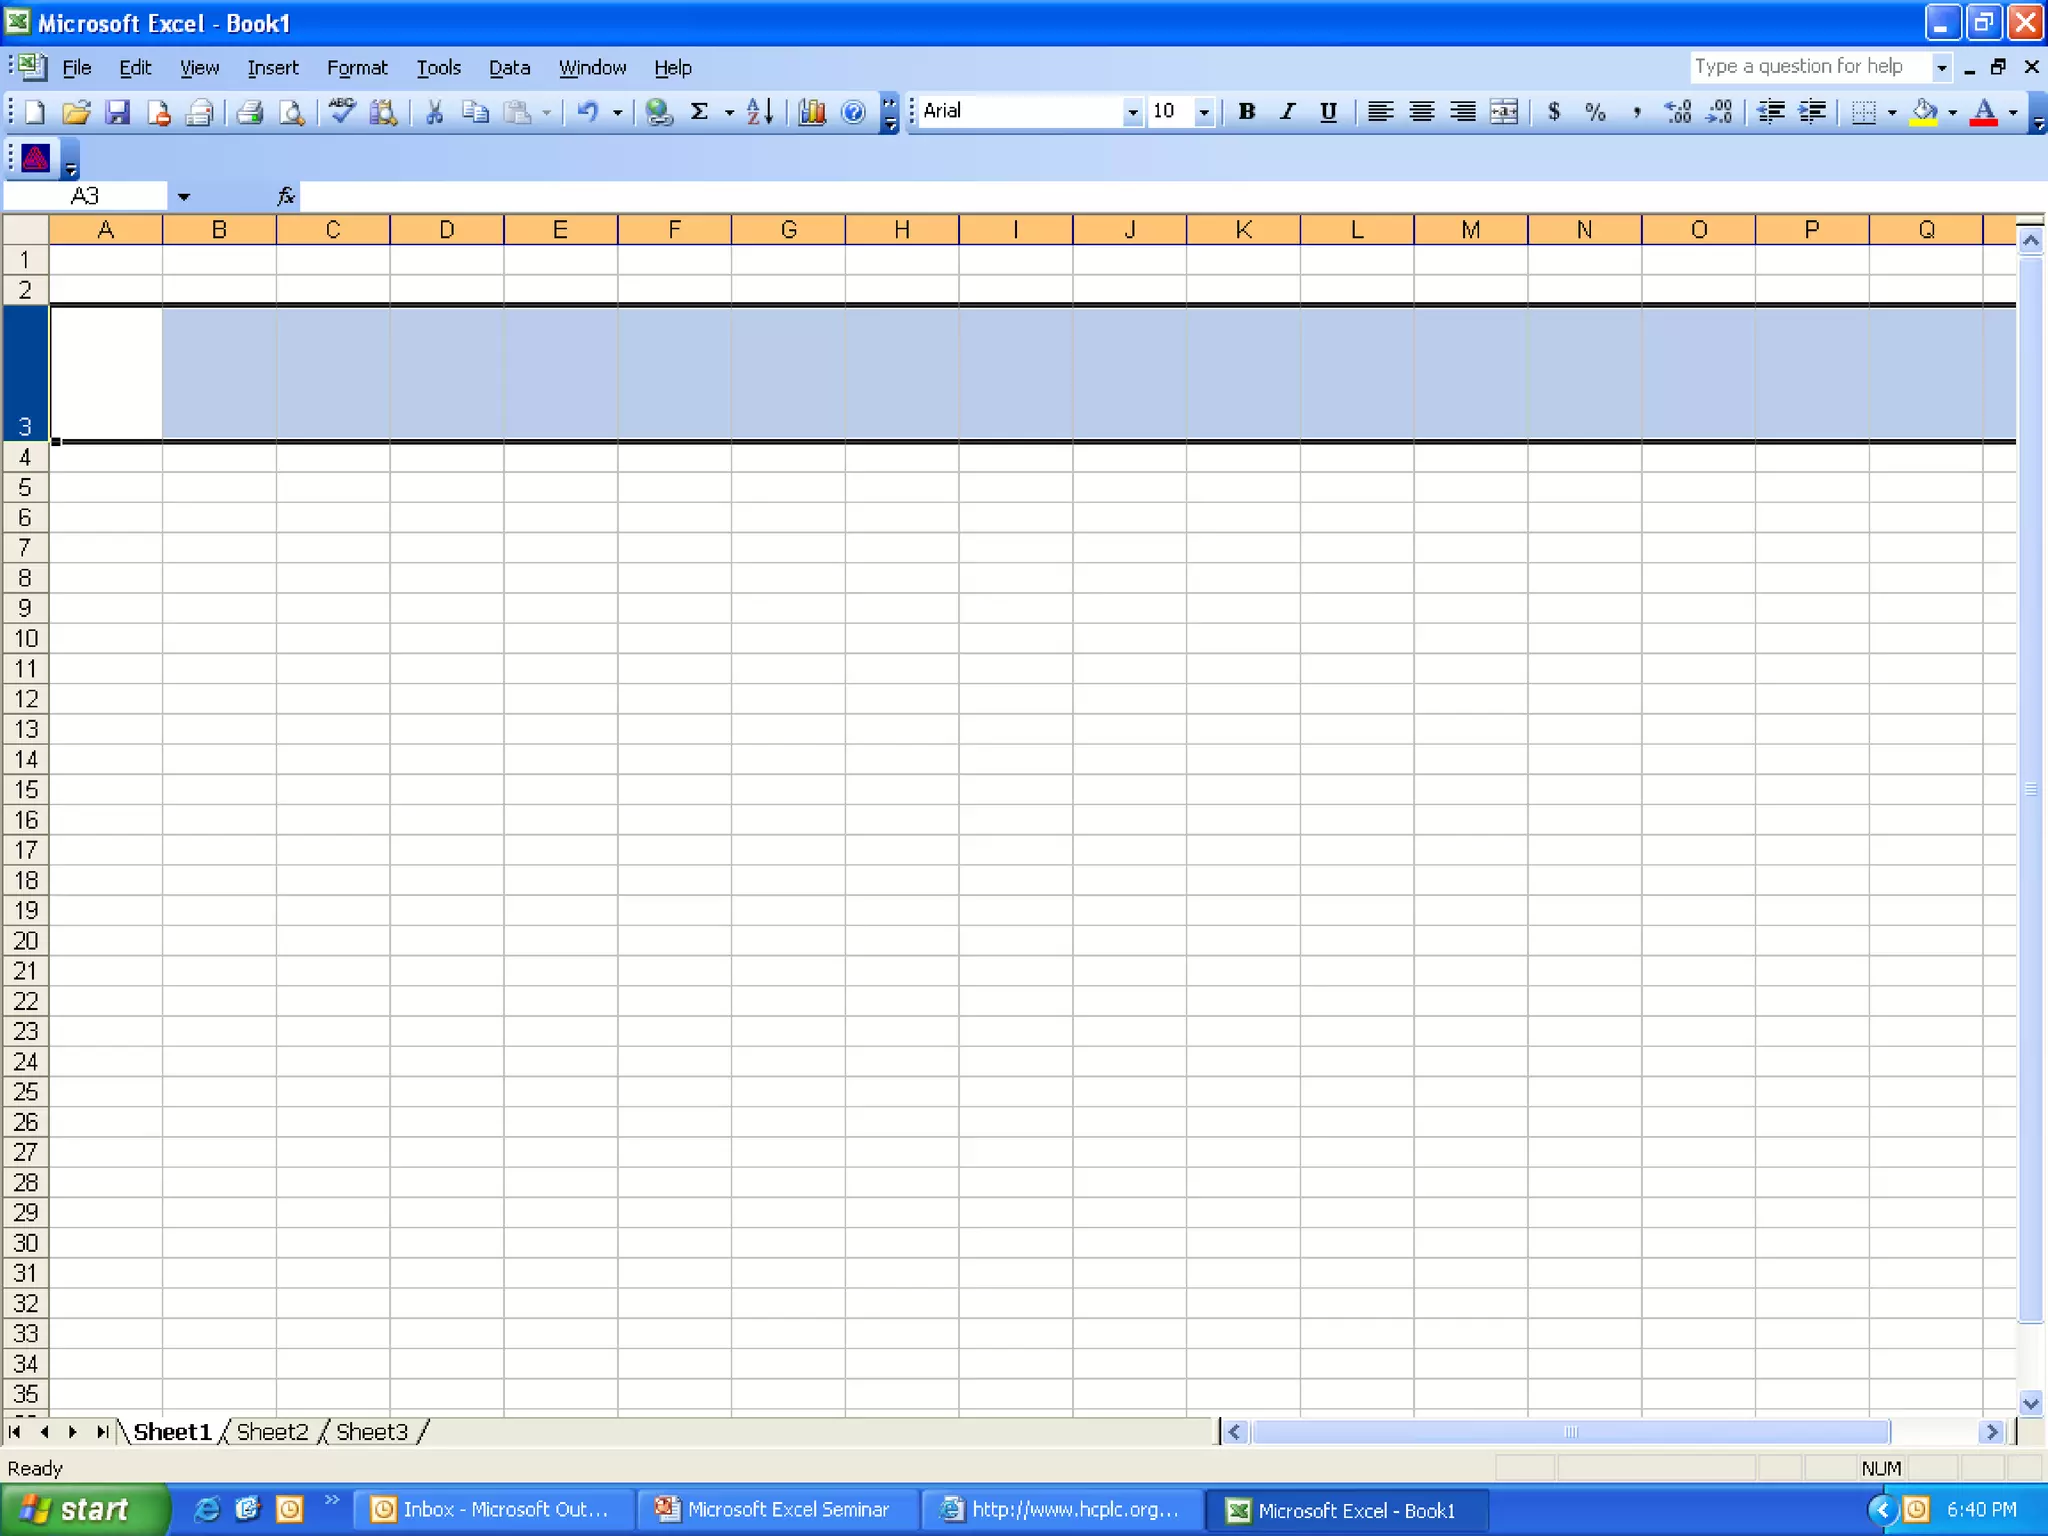This screenshot has height=1536, width=2048.
Task: Switch to the Sheet2 tab
Action: click(x=272, y=1432)
